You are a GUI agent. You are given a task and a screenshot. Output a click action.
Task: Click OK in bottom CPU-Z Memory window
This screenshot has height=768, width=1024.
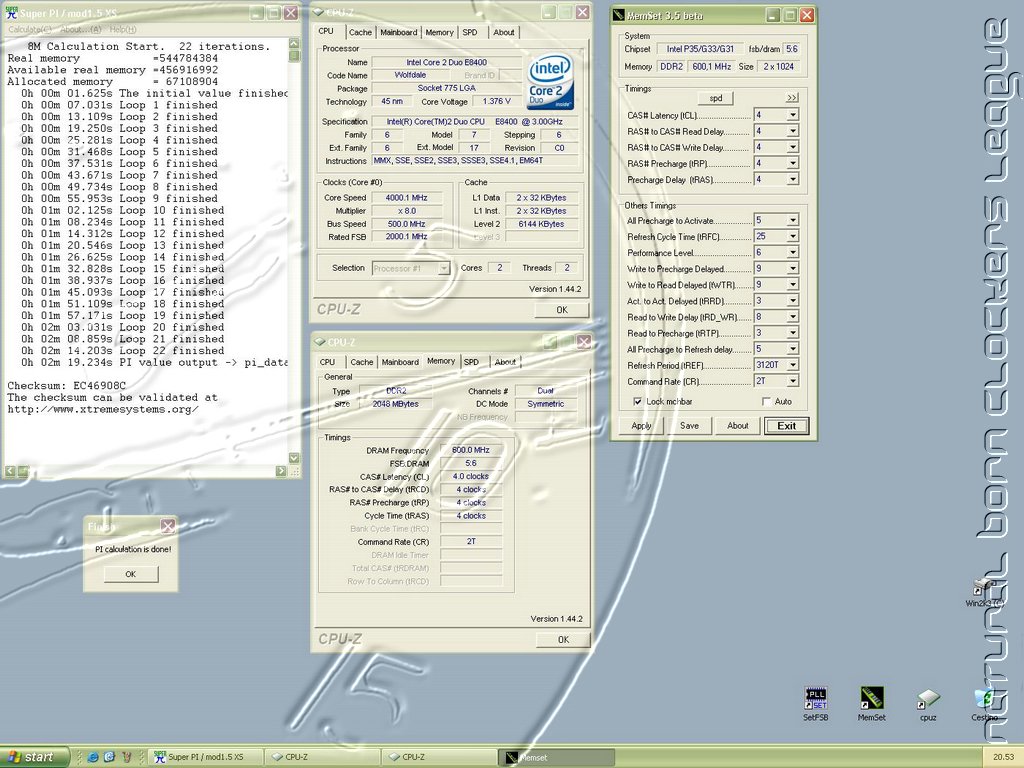coord(563,639)
